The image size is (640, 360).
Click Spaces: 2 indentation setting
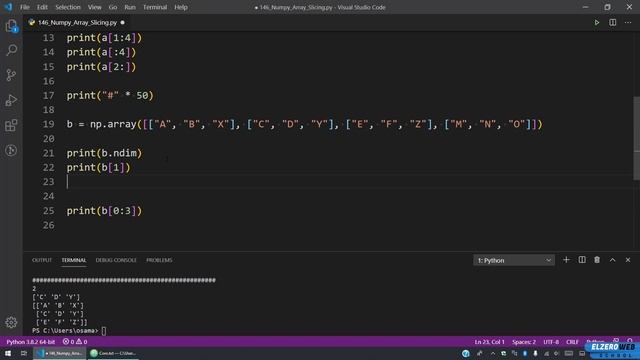[524, 342]
